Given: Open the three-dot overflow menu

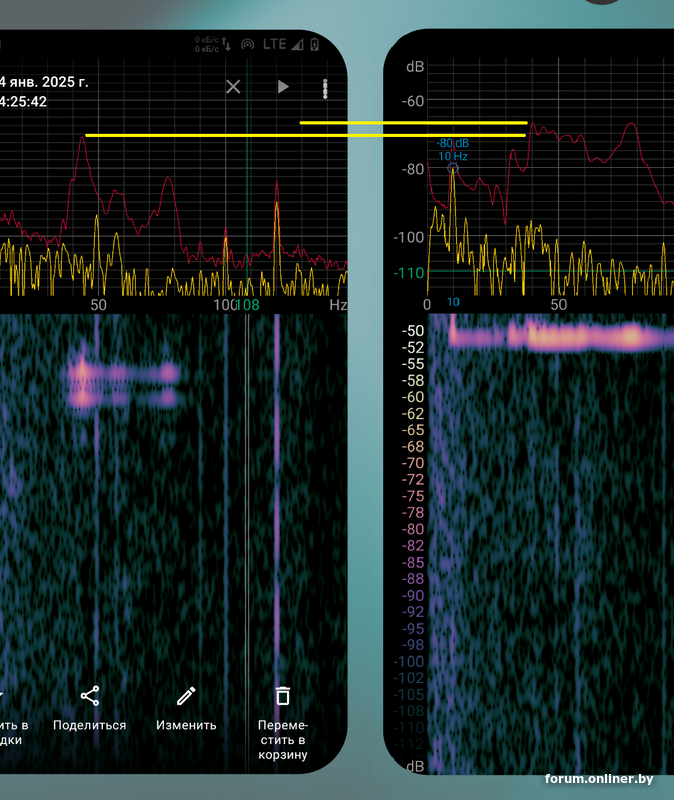Looking at the screenshot, I should [x=325, y=89].
